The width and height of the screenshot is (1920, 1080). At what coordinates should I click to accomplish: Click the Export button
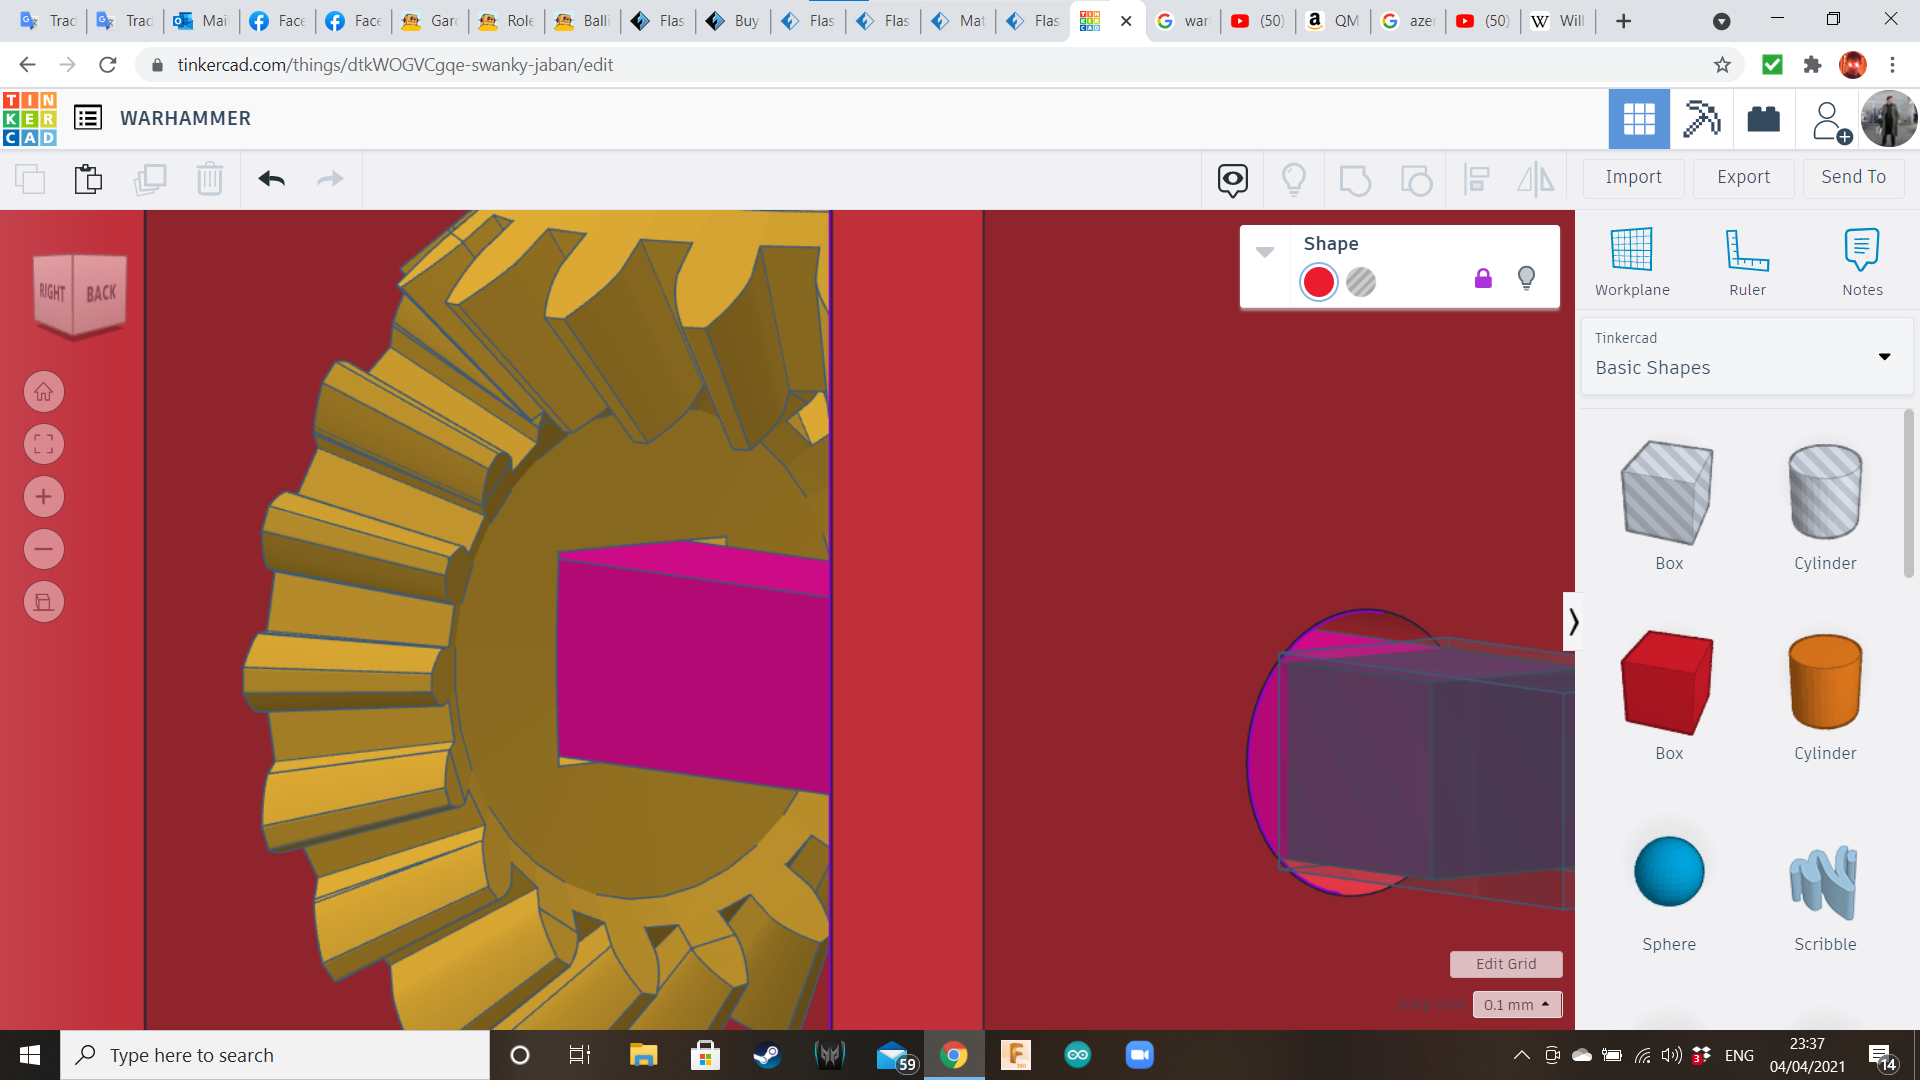point(1742,177)
